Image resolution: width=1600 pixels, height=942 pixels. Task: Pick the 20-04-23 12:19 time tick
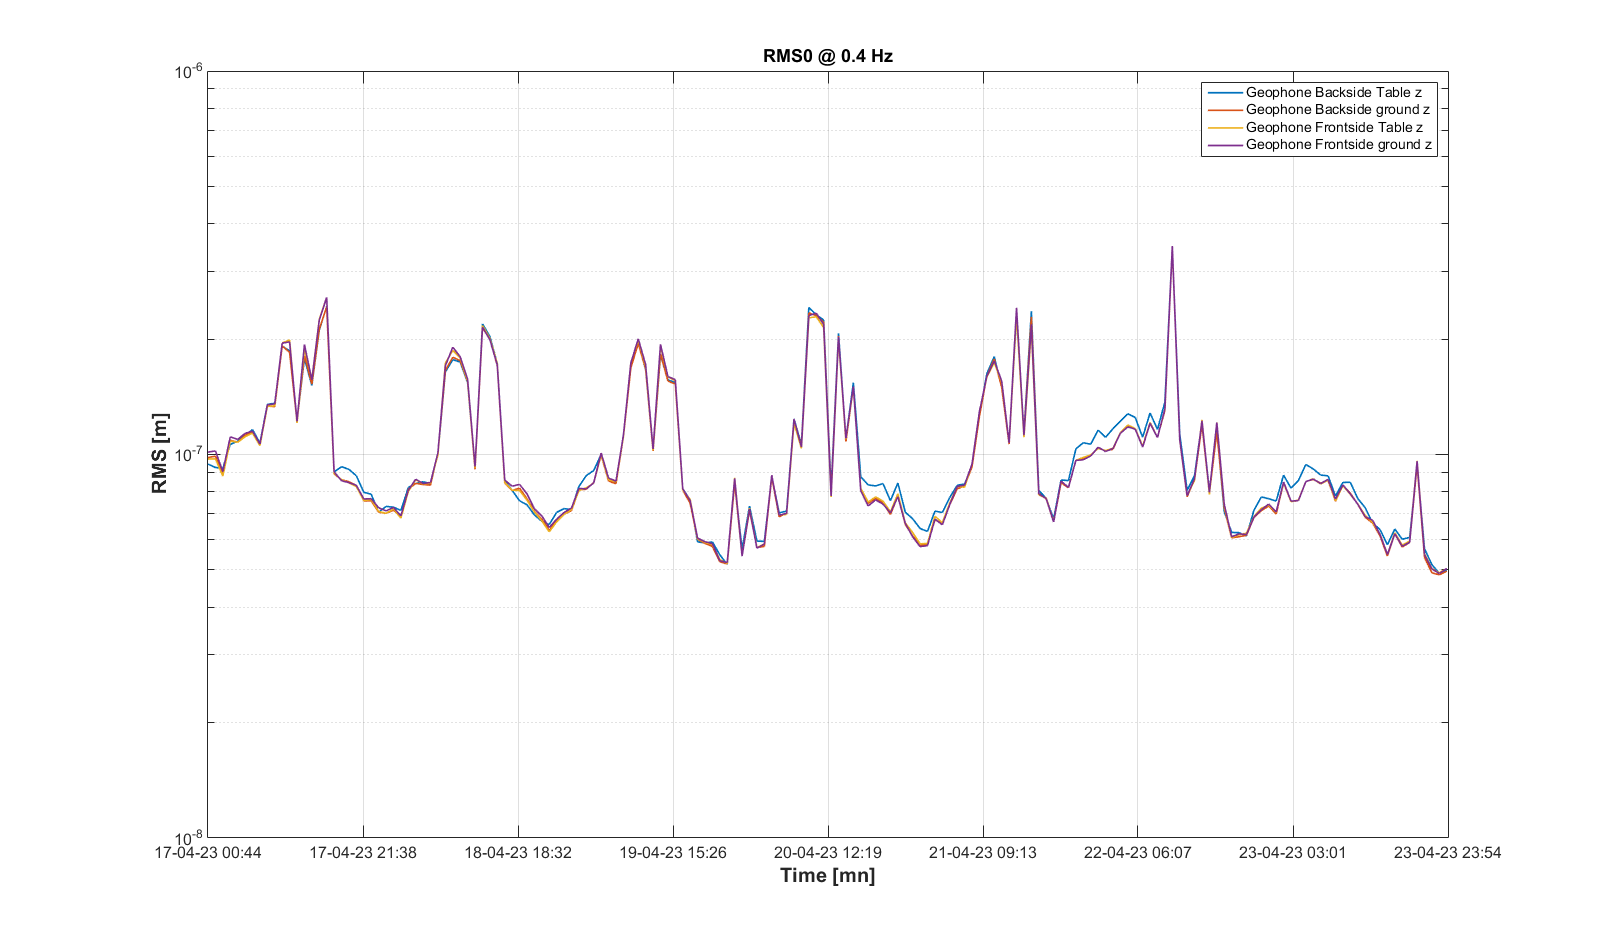click(828, 853)
